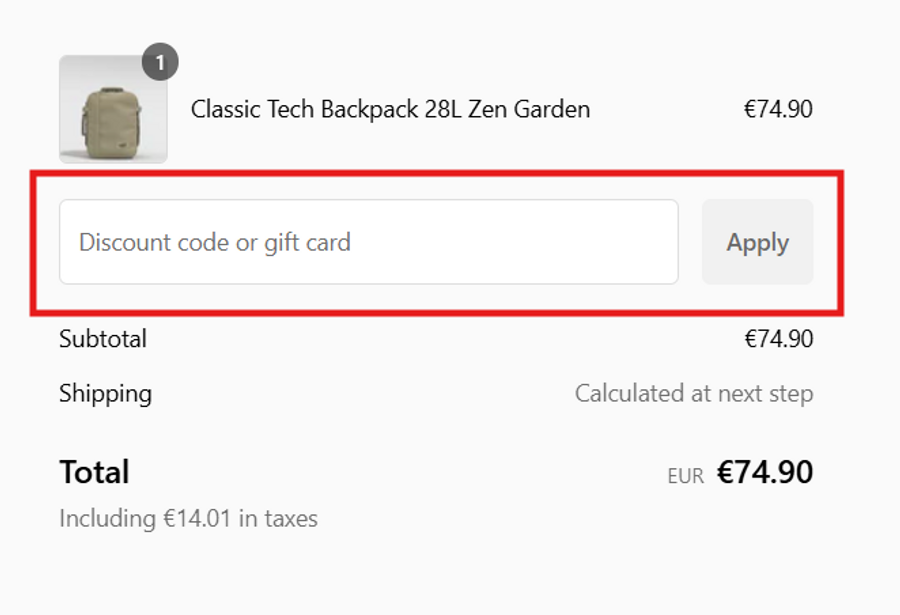The width and height of the screenshot is (900, 615).
Task: Focus the Discount code or gift card field
Action: (368, 242)
